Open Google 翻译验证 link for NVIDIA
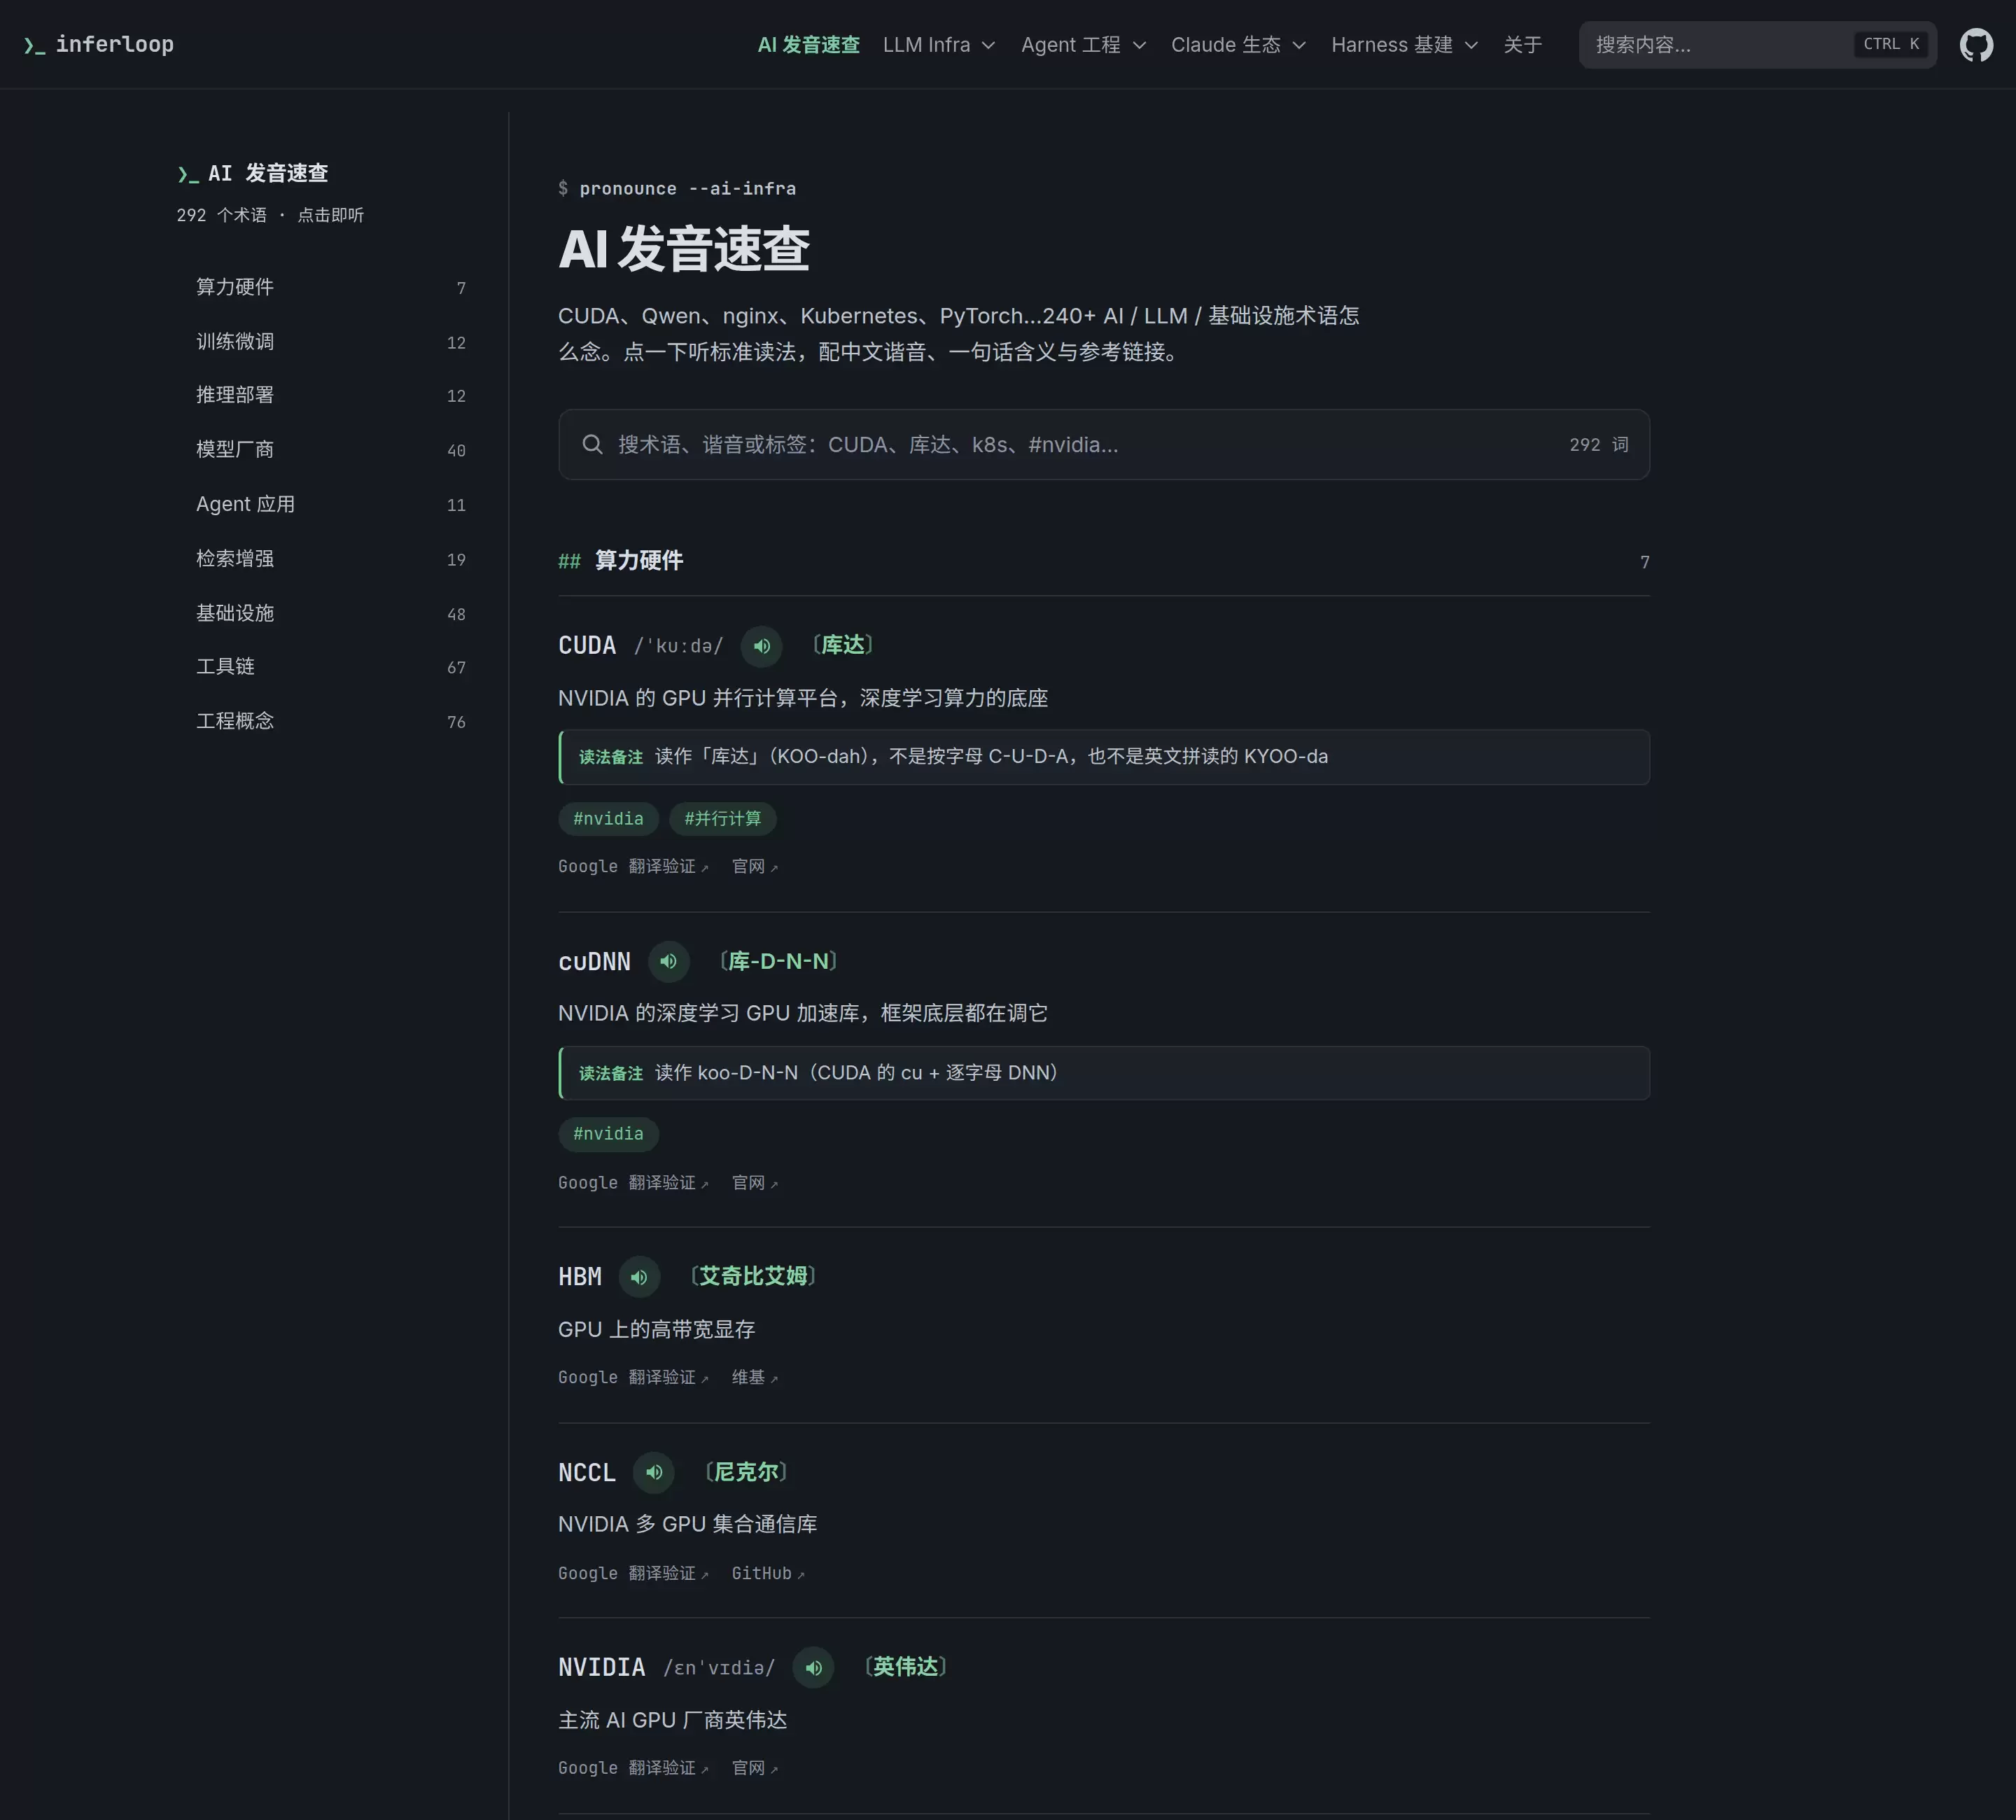 pyautogui.click(x=633, y=1769)
